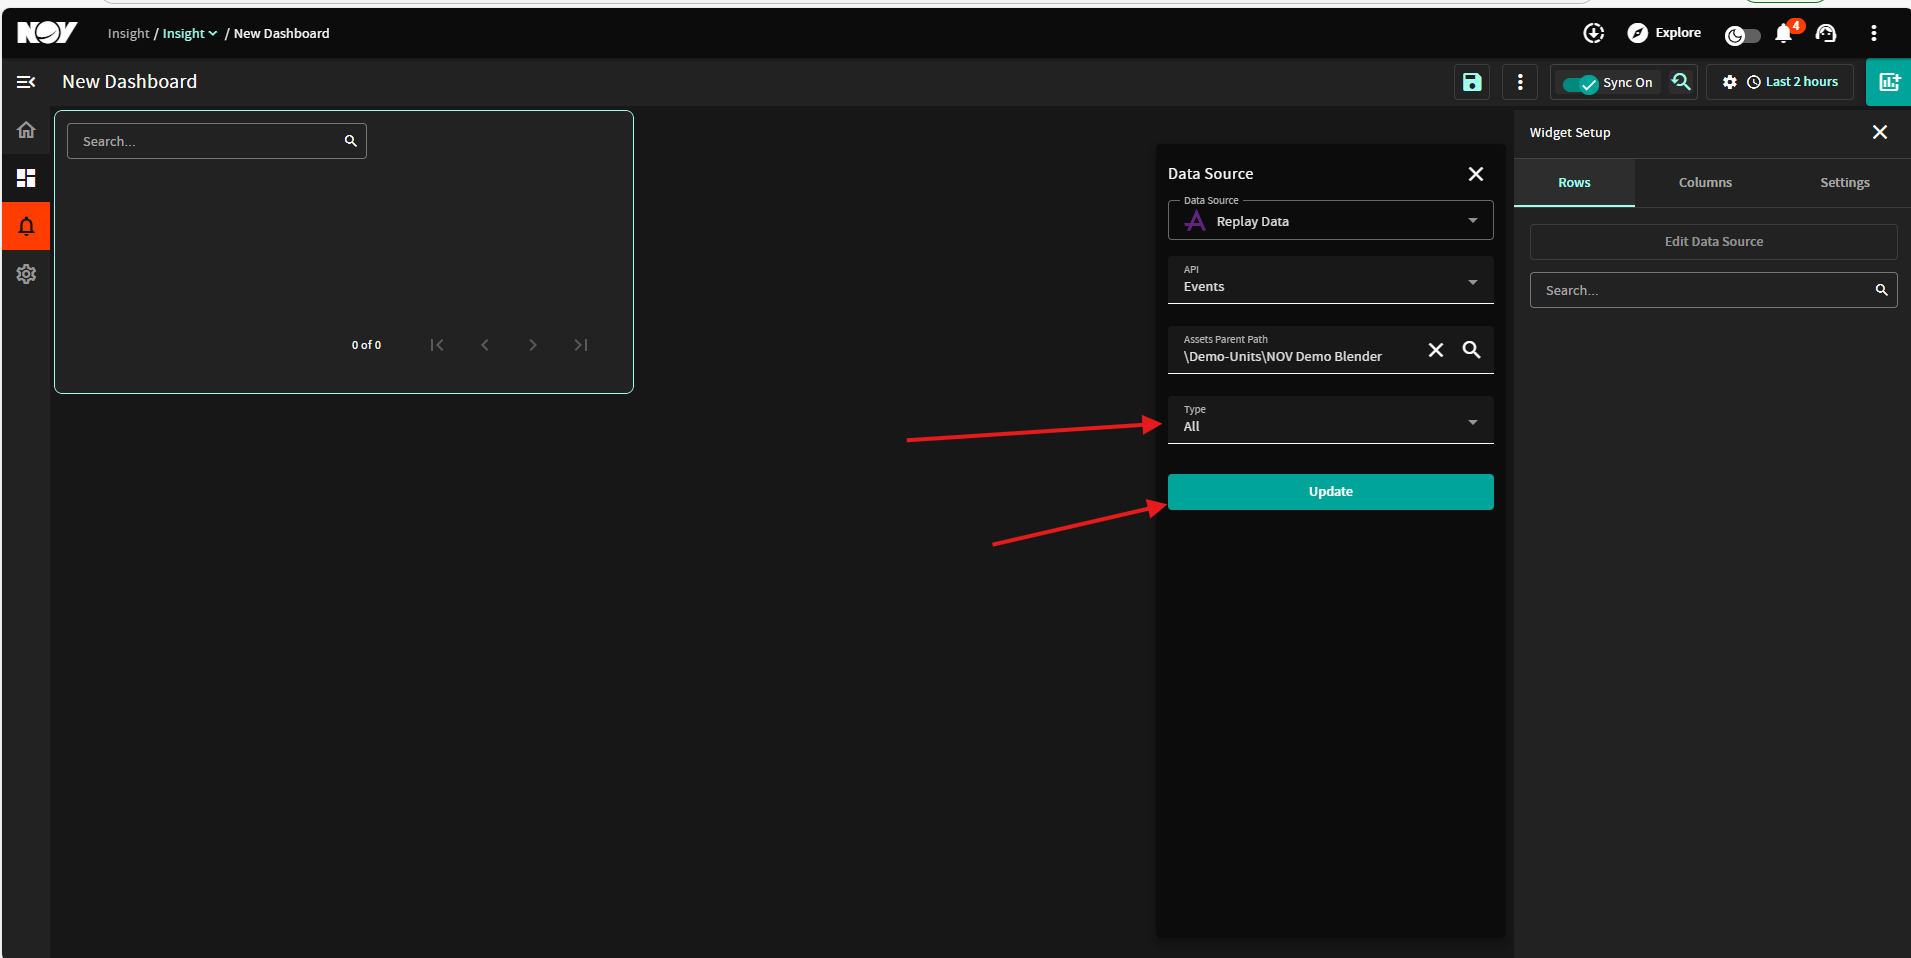Open notifications bell with badge
1911x958 pixels.
[x=1785, y=33]
